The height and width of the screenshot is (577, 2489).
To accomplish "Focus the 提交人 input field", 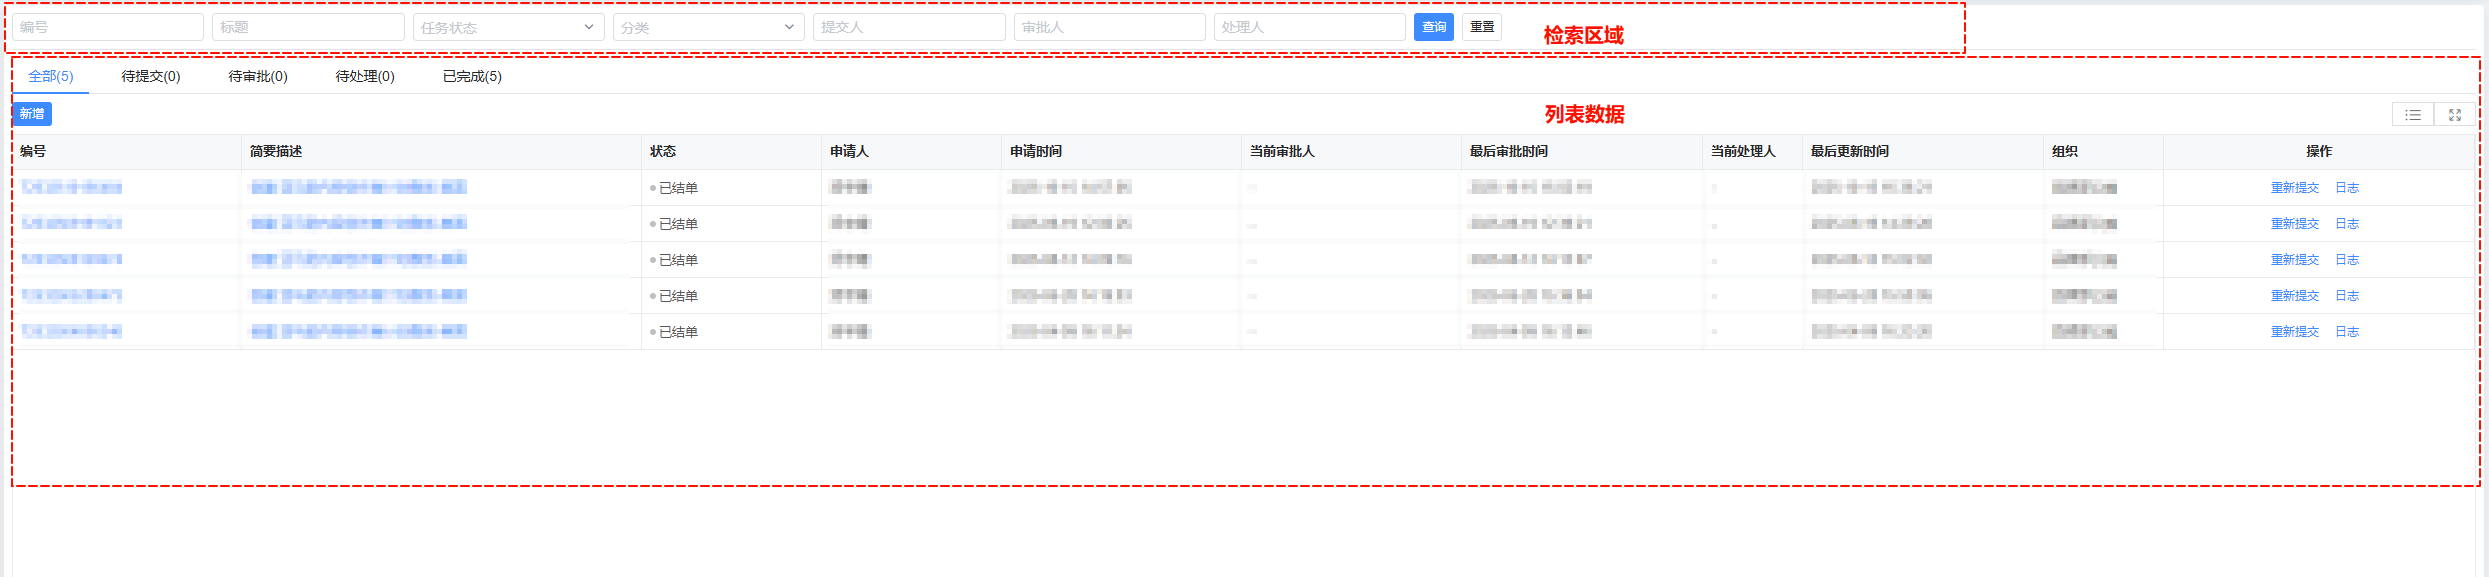I will coord(908,27).
